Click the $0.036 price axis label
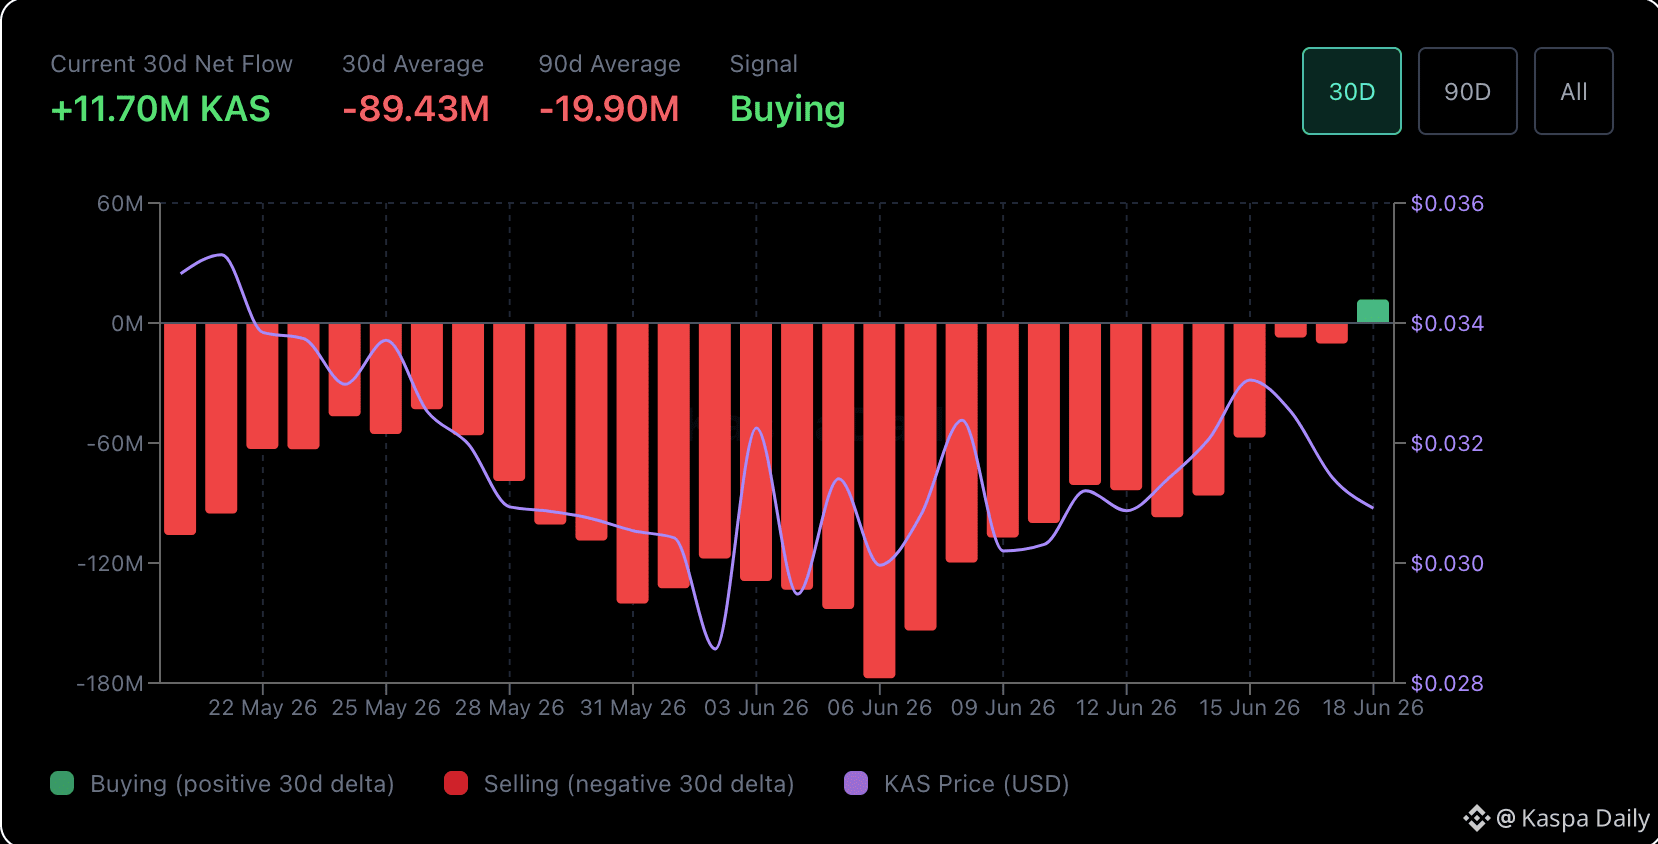1658x844 pixels. coord(1447,204)
